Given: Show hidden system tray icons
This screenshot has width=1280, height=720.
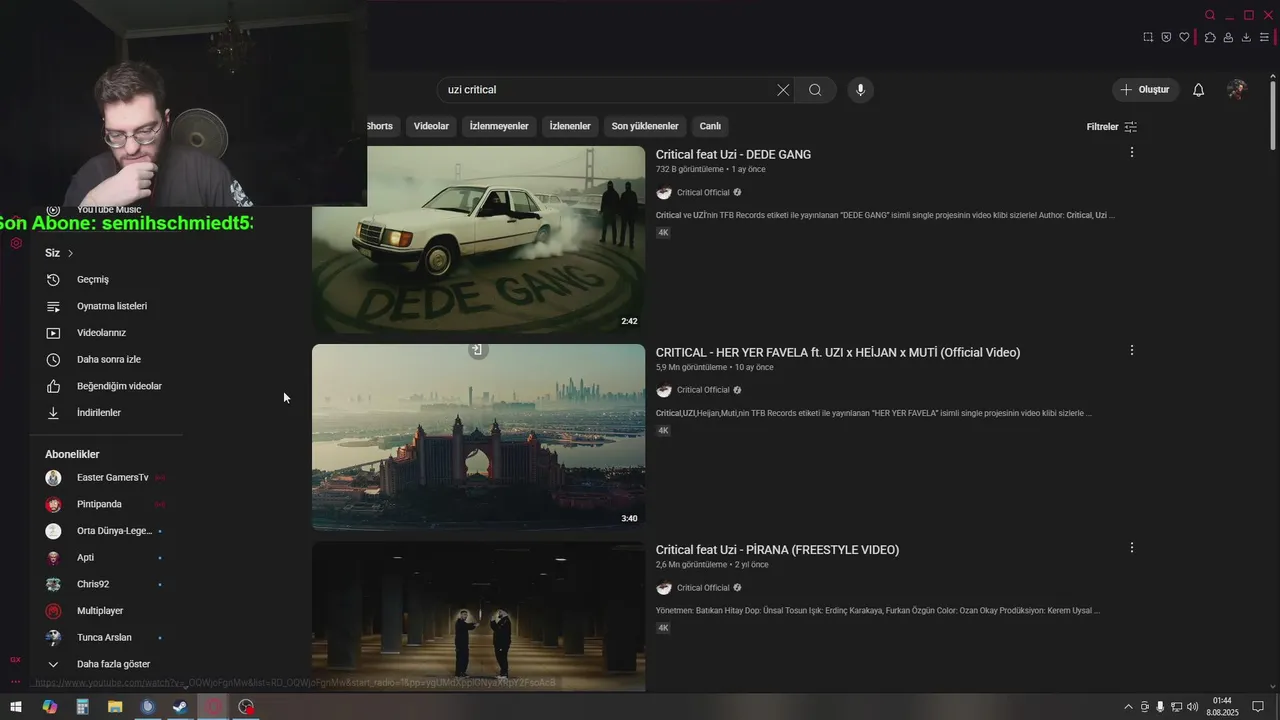Looking at the screenshot, I should pos(1129,707).
